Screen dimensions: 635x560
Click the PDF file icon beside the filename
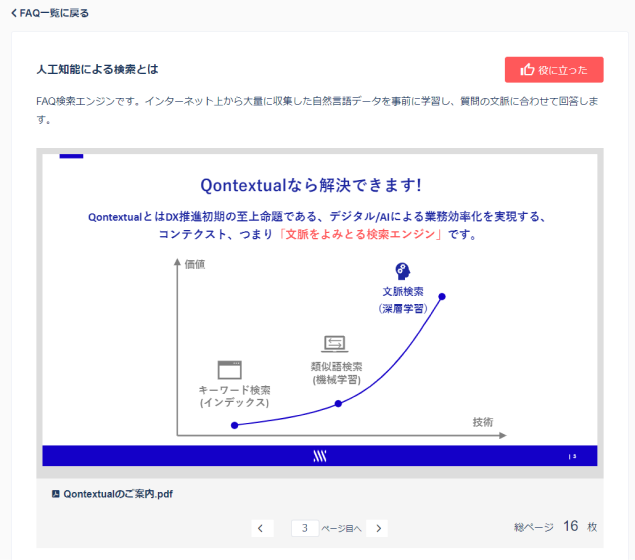click(55, 494)
